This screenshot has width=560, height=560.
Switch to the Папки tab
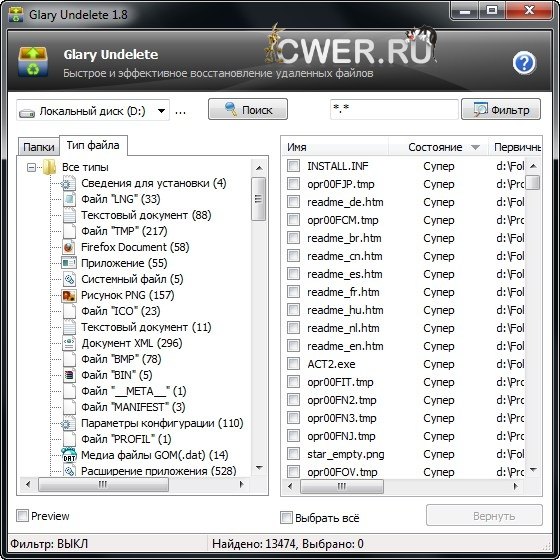39,147
